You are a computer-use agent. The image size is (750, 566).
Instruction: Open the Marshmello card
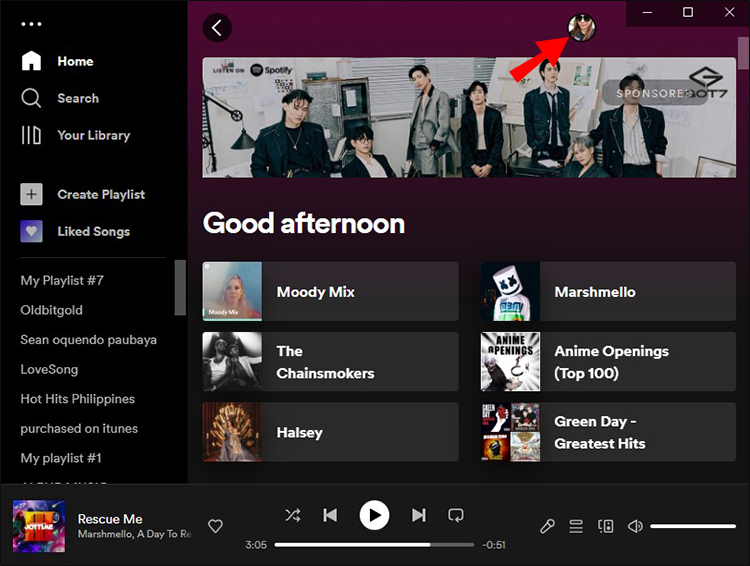click(608, 291)
